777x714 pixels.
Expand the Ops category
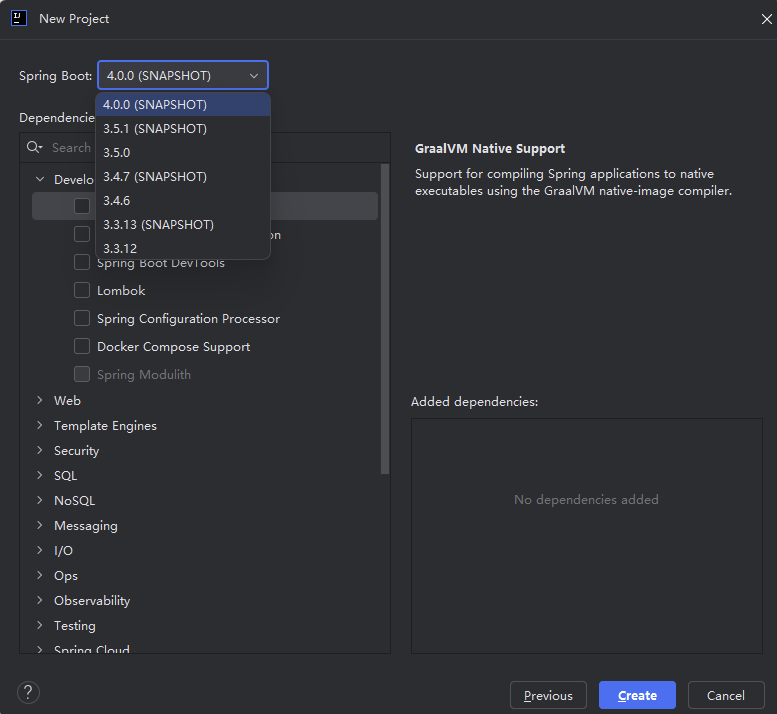pyautogui.click(x=40, y=575)
